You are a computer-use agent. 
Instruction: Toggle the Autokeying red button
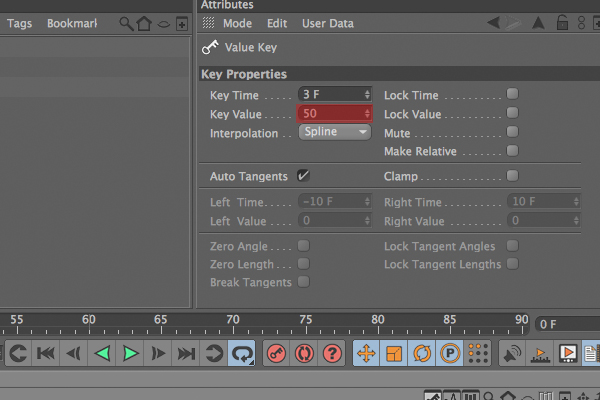[304, 353]
